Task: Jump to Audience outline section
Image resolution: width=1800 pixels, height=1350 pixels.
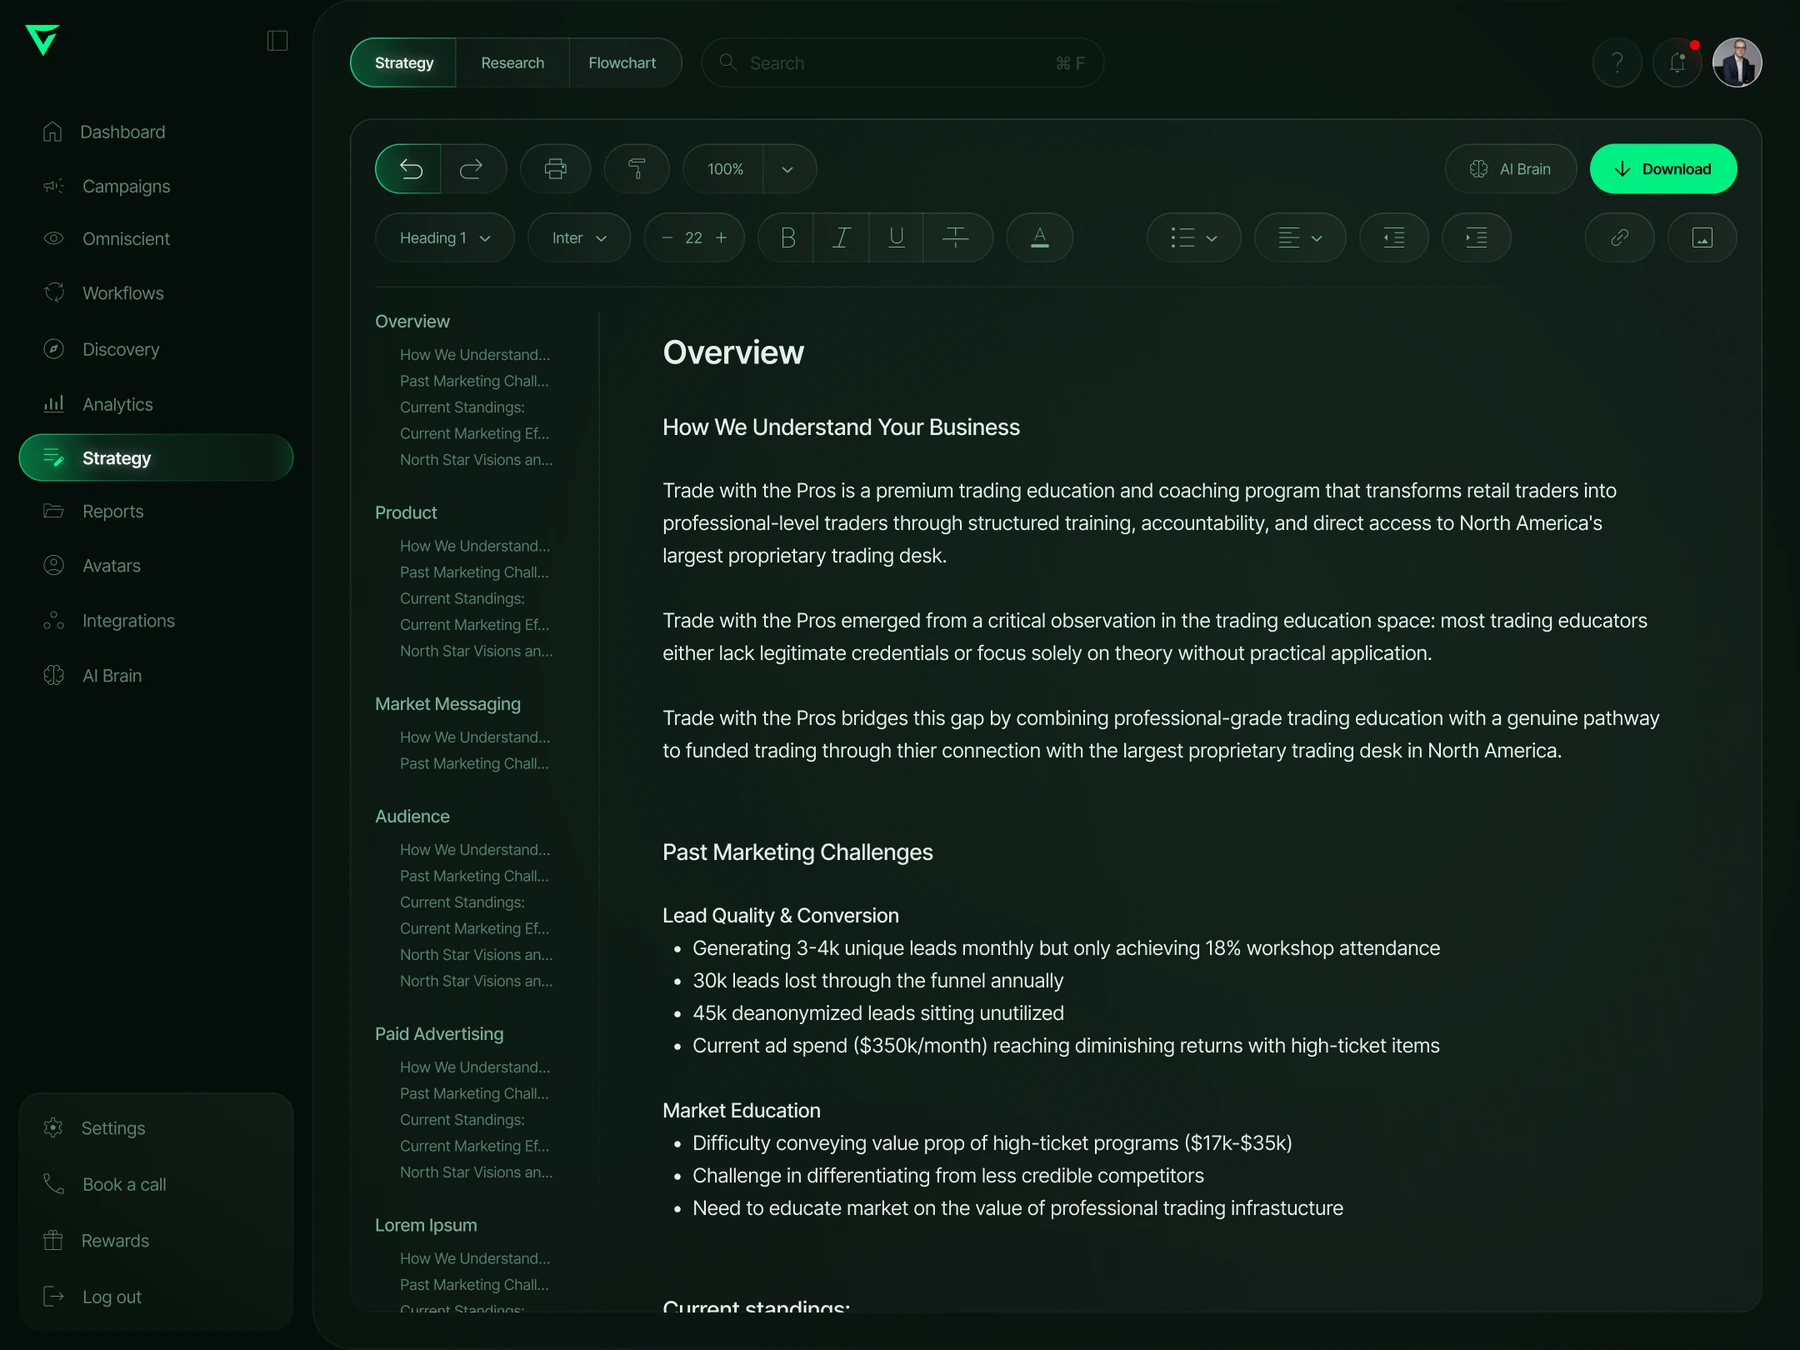Action: coord(412,817)
